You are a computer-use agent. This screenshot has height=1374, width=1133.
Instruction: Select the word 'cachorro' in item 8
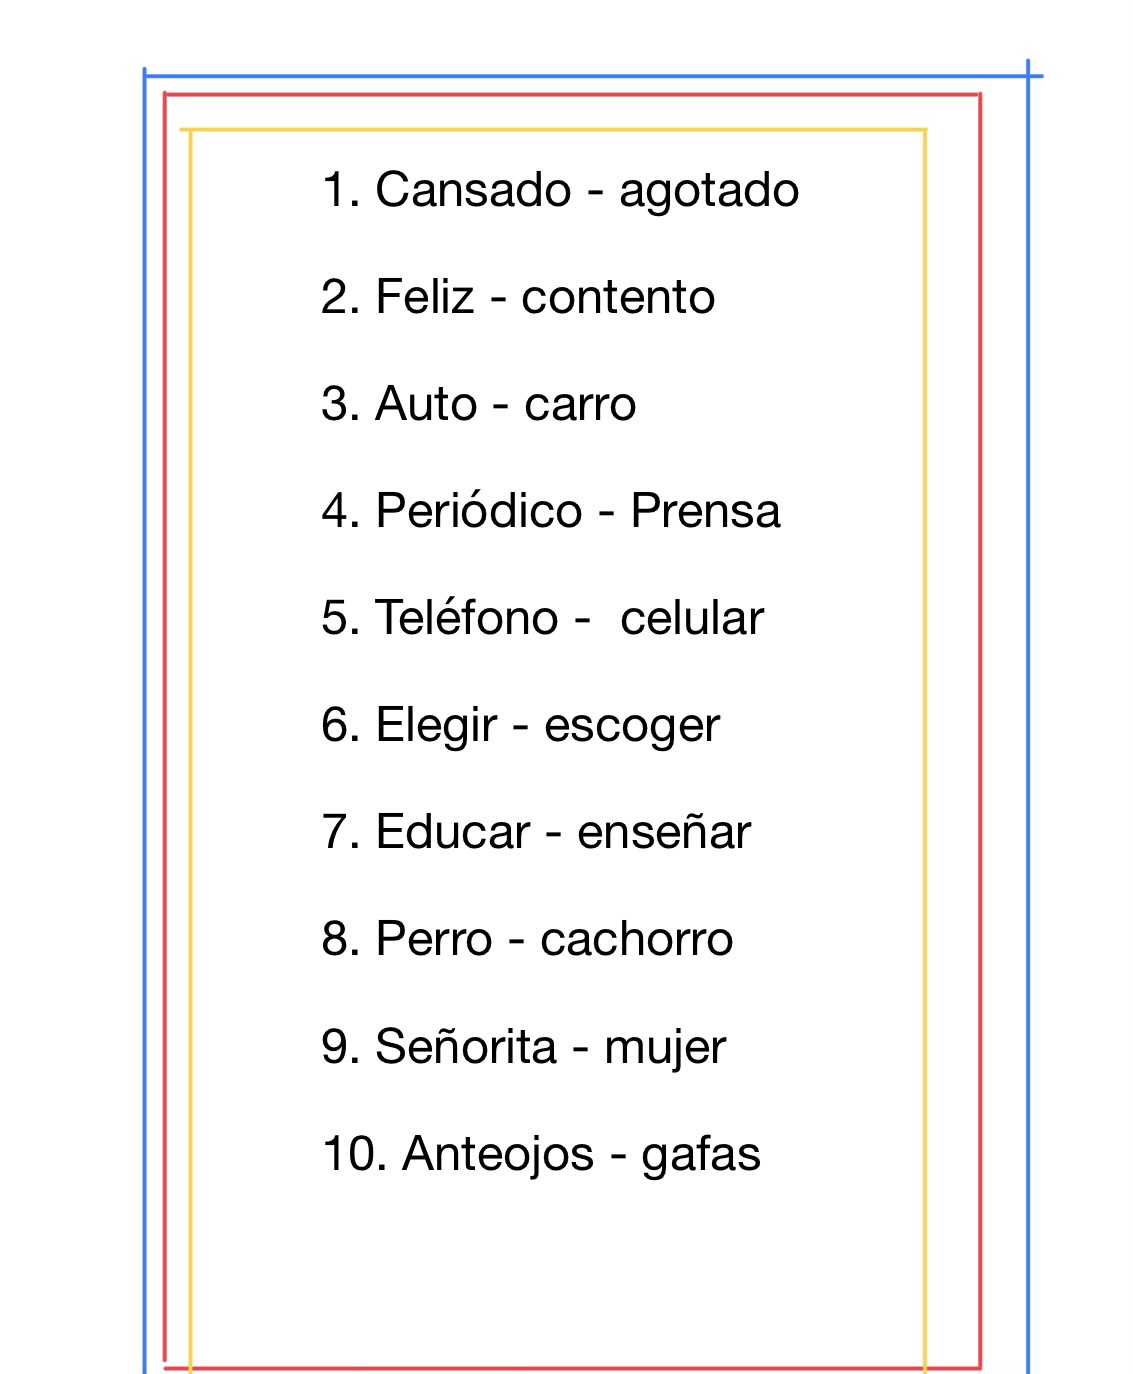(637, 940)
